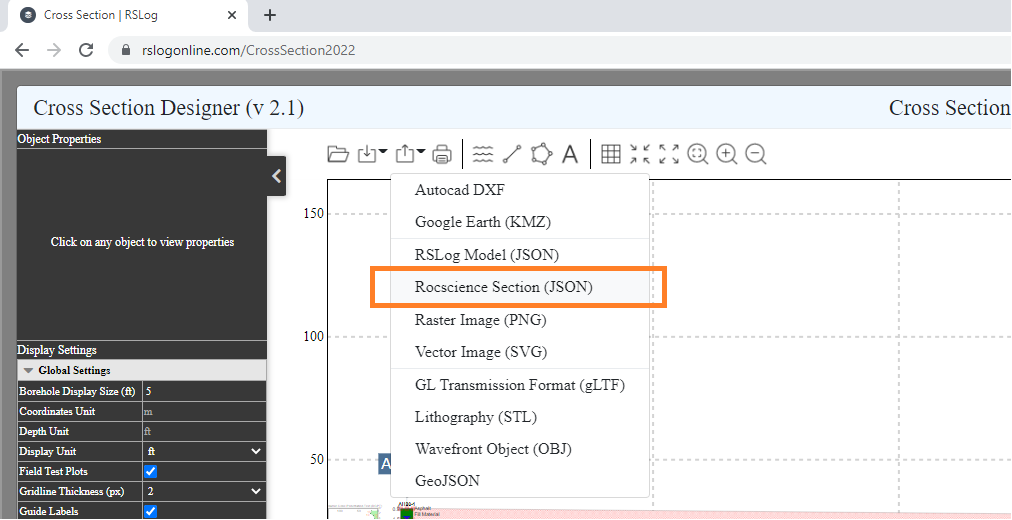Screen dimensions: 1012x520
Task: Click the zoom to fit magnifier icon
Action: tap(698, 154)
